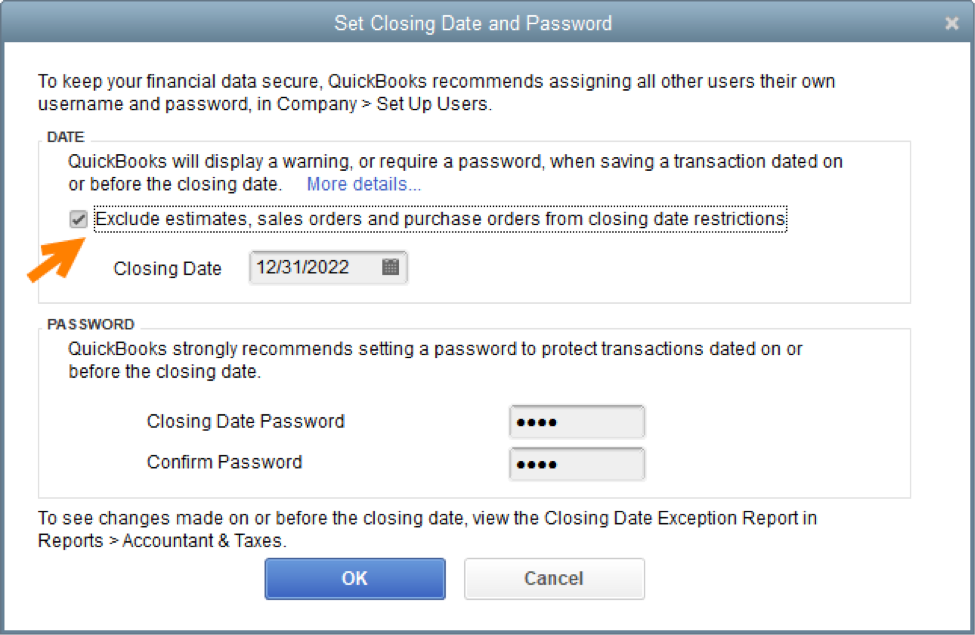This screenshot has width=975, height=635.
Task: Click the DATE group heading
Action: pos(65,137)
